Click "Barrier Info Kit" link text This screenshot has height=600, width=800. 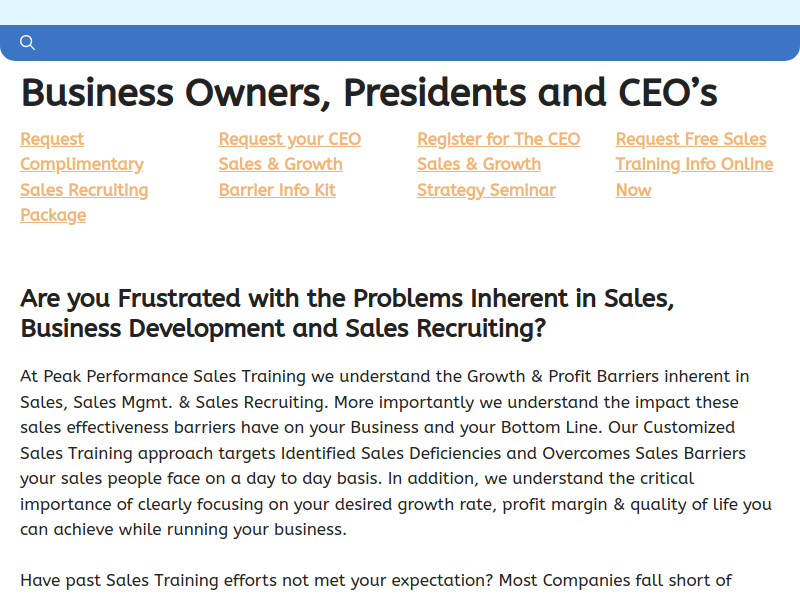pyautogui.click(x=277, y=190)
